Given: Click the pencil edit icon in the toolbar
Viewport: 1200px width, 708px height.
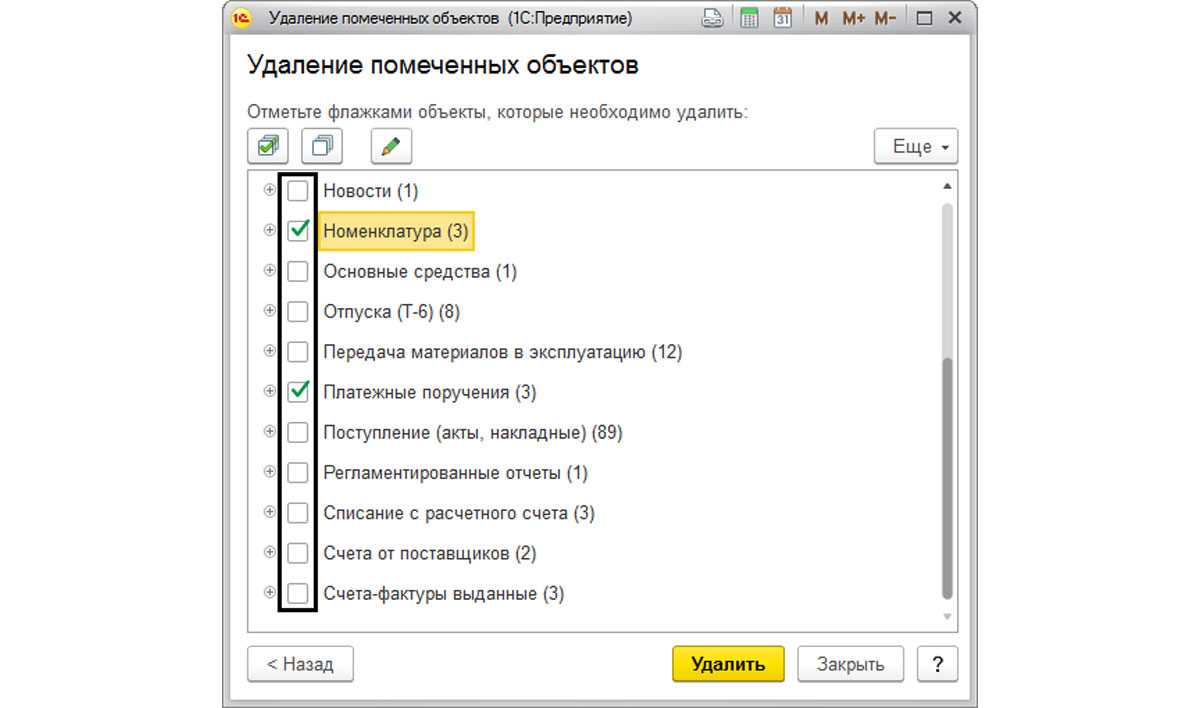Looking at the screenshot, I should tap(391, 146).
